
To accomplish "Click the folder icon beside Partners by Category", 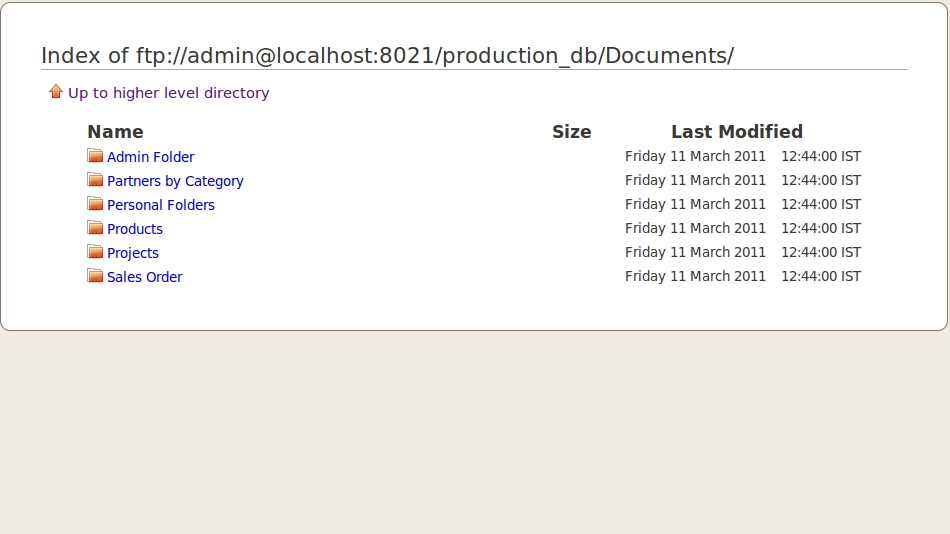I will [x=95, y=179].
